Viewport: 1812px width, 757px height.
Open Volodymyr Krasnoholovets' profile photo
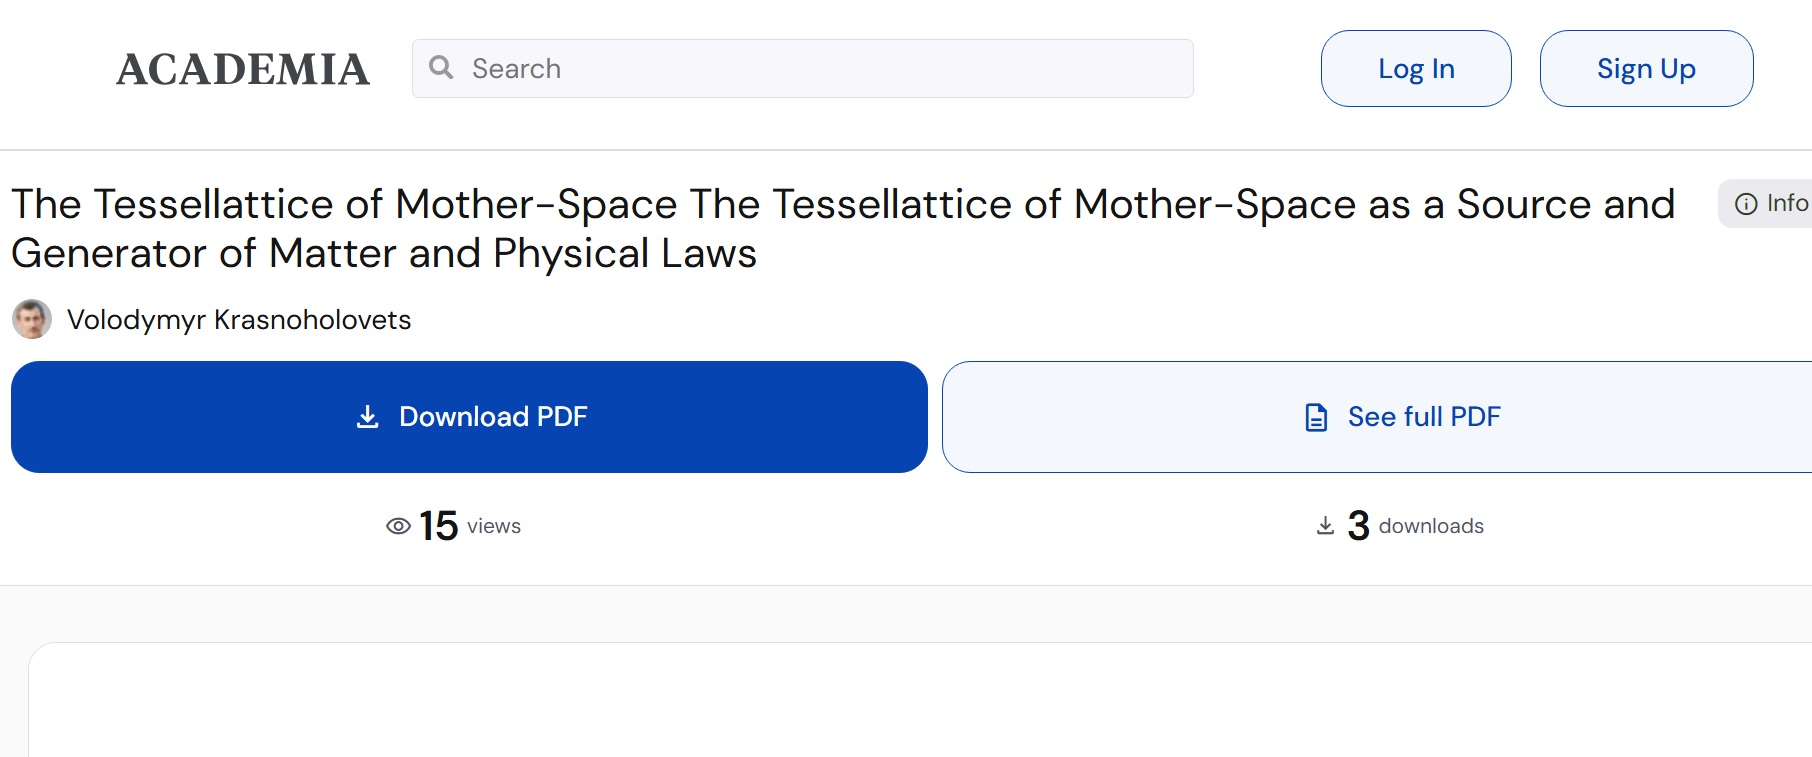point(32,319)
